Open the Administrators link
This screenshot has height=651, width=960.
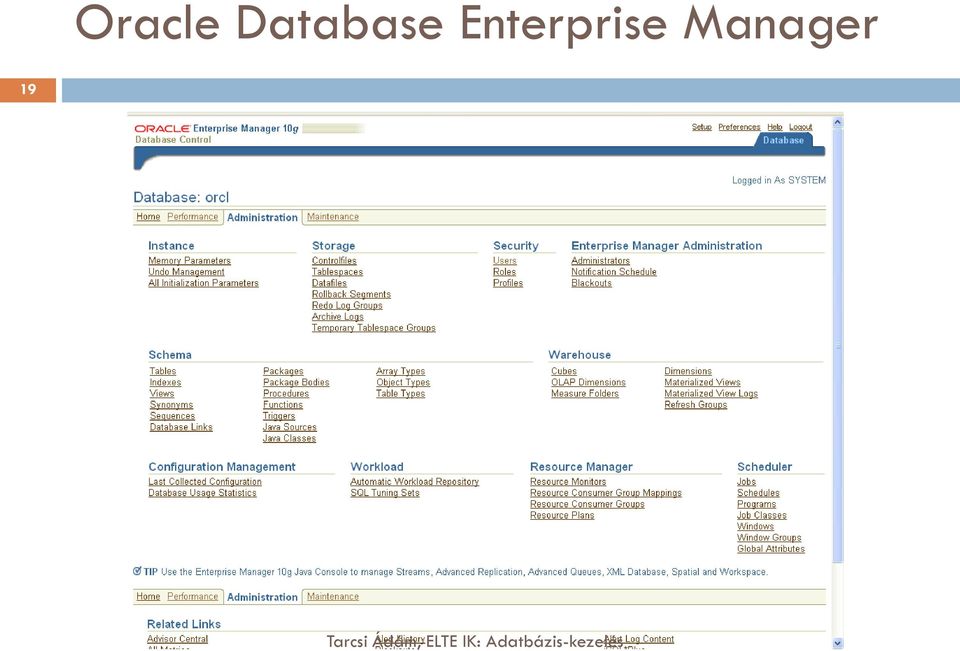tap(601, 261)
